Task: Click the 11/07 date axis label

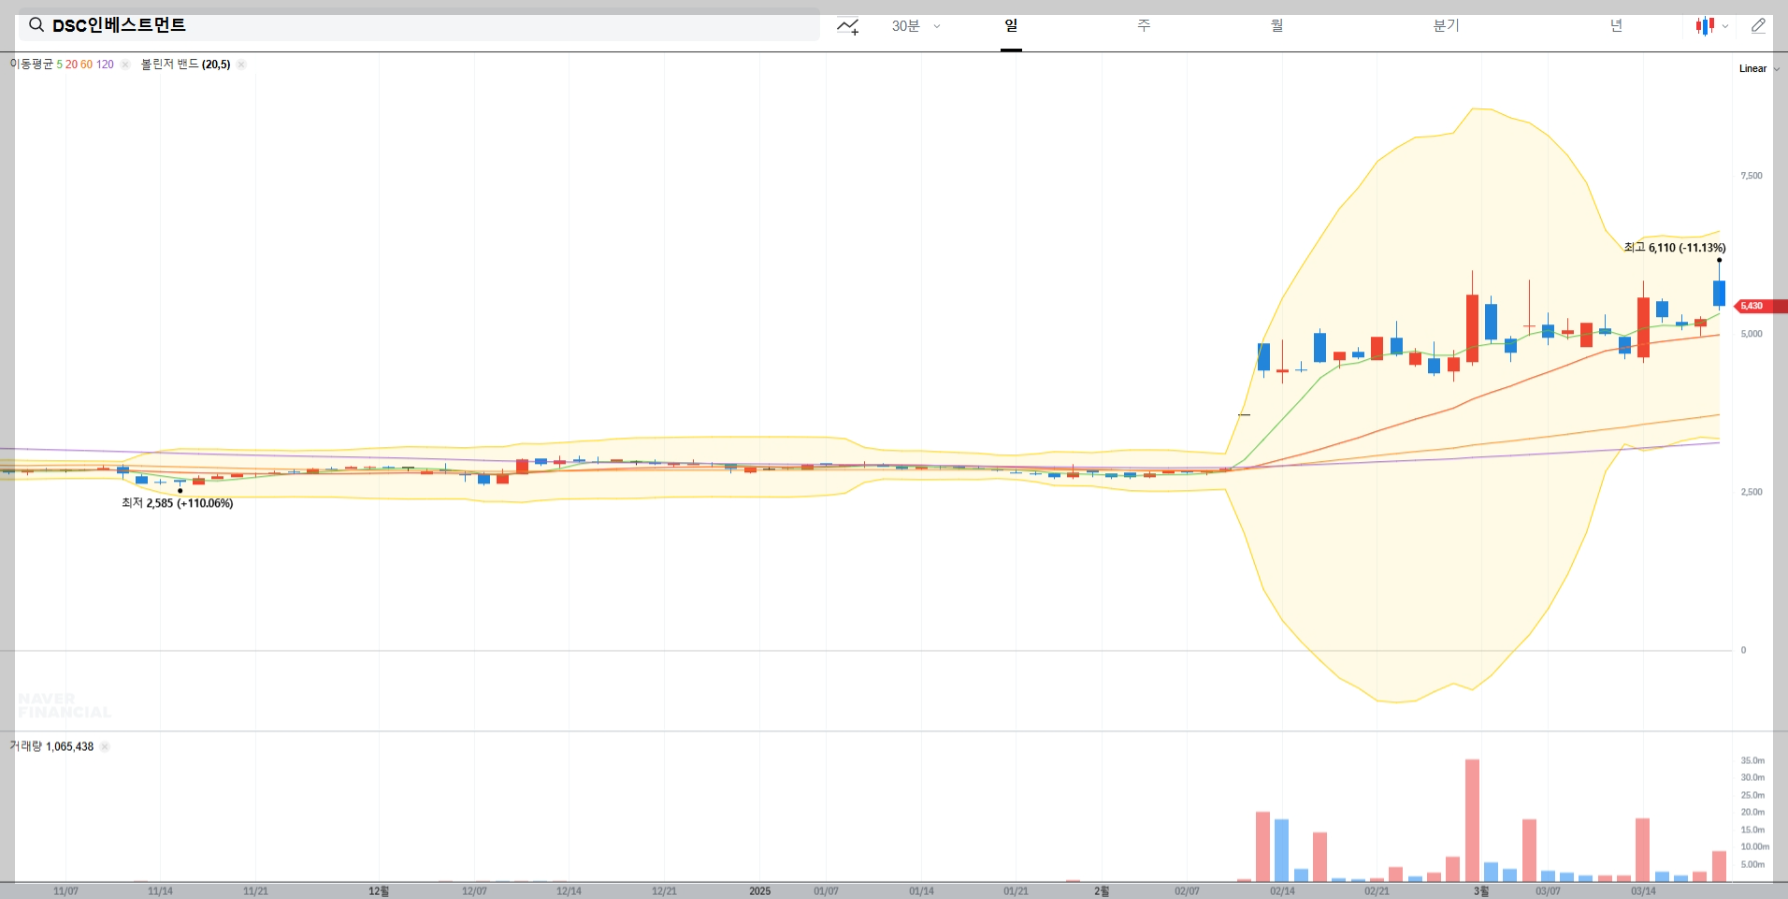Action: (66, 891)
